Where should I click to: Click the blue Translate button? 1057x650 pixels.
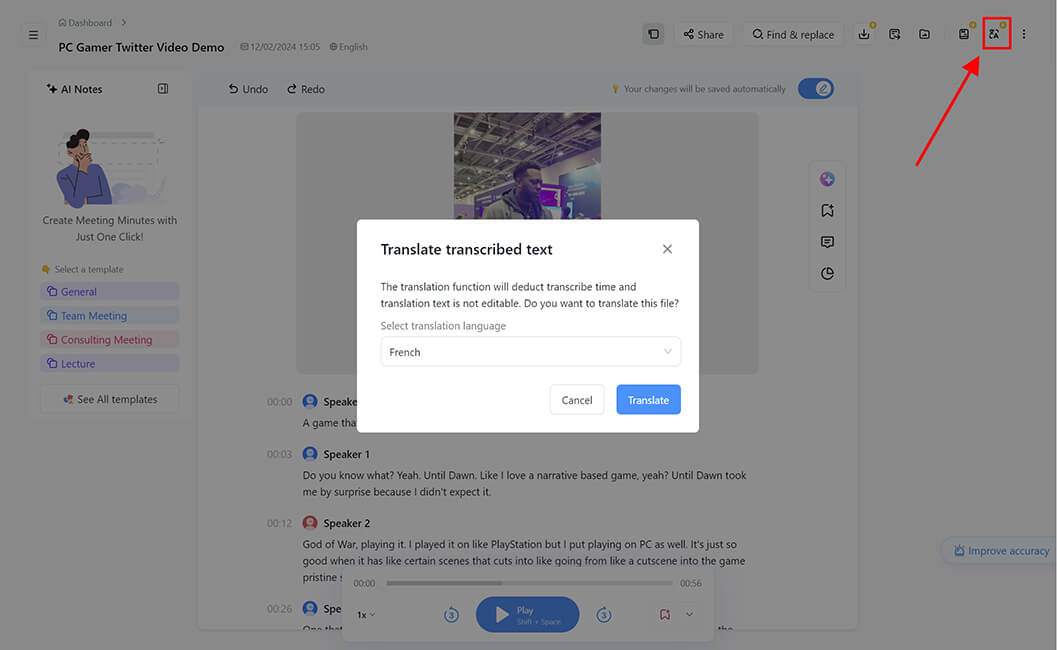(x=648, y=400)
